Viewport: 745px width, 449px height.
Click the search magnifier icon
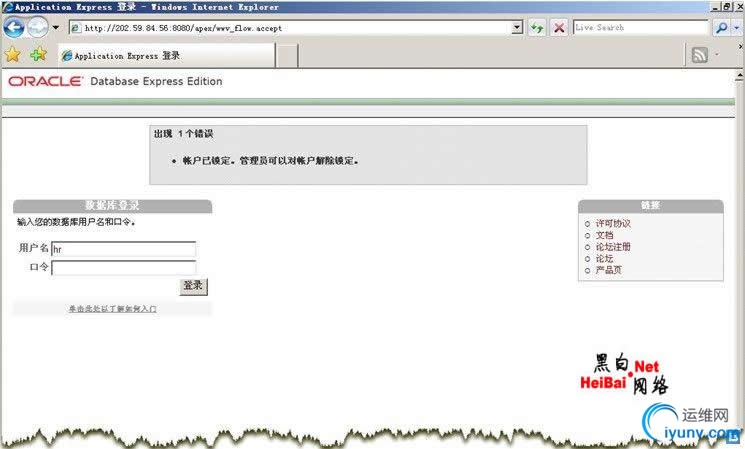point(721,28)
